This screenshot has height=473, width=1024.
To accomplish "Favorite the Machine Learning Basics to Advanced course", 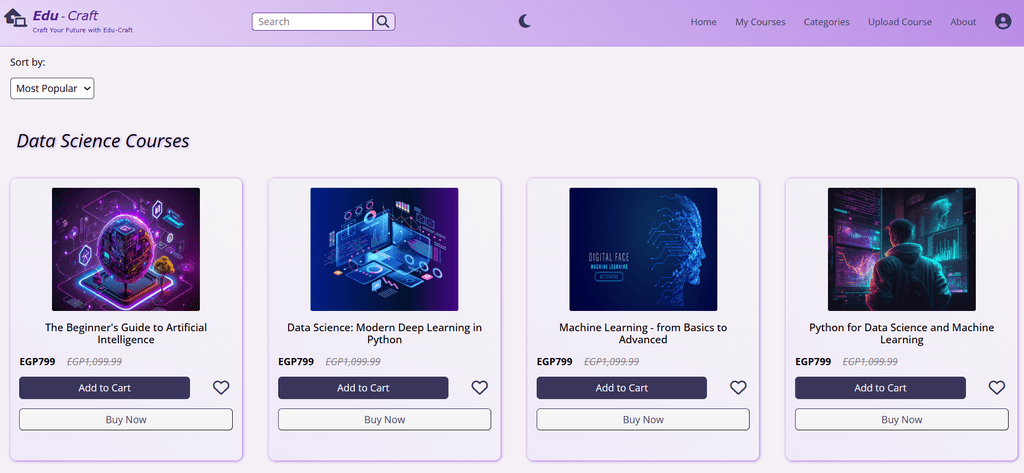I will [x=738, y=387].
